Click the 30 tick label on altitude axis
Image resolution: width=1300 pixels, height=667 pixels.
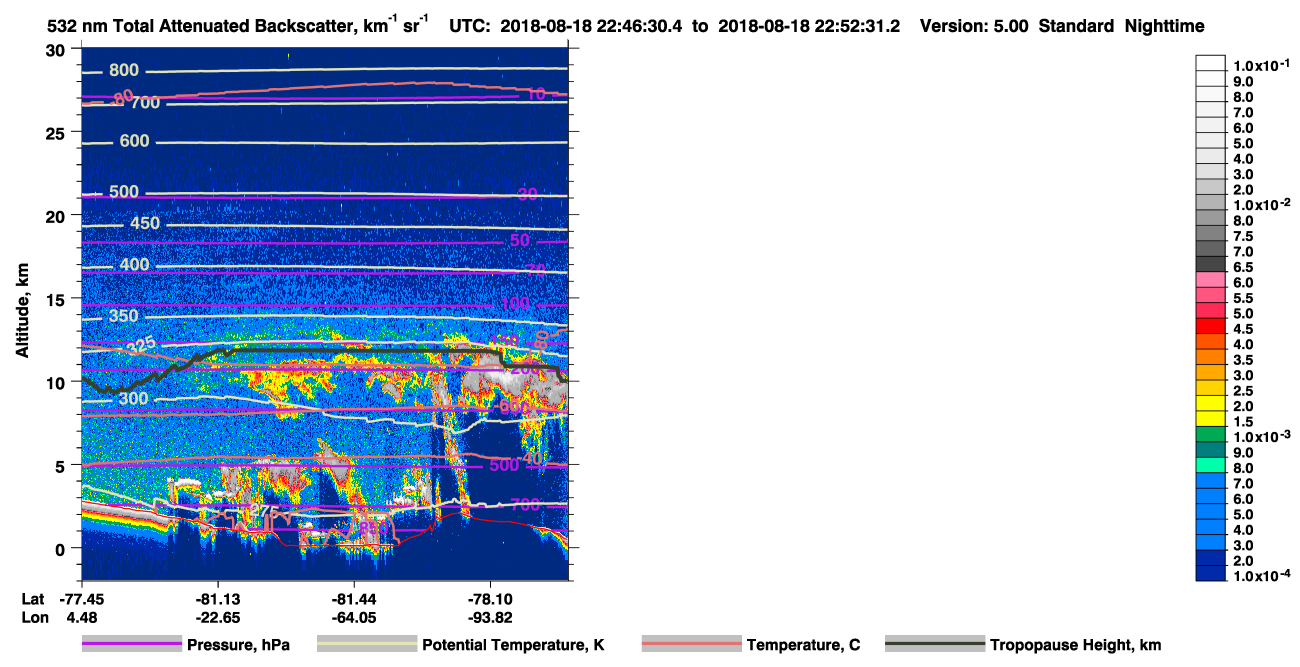click(x=58, y=50)
